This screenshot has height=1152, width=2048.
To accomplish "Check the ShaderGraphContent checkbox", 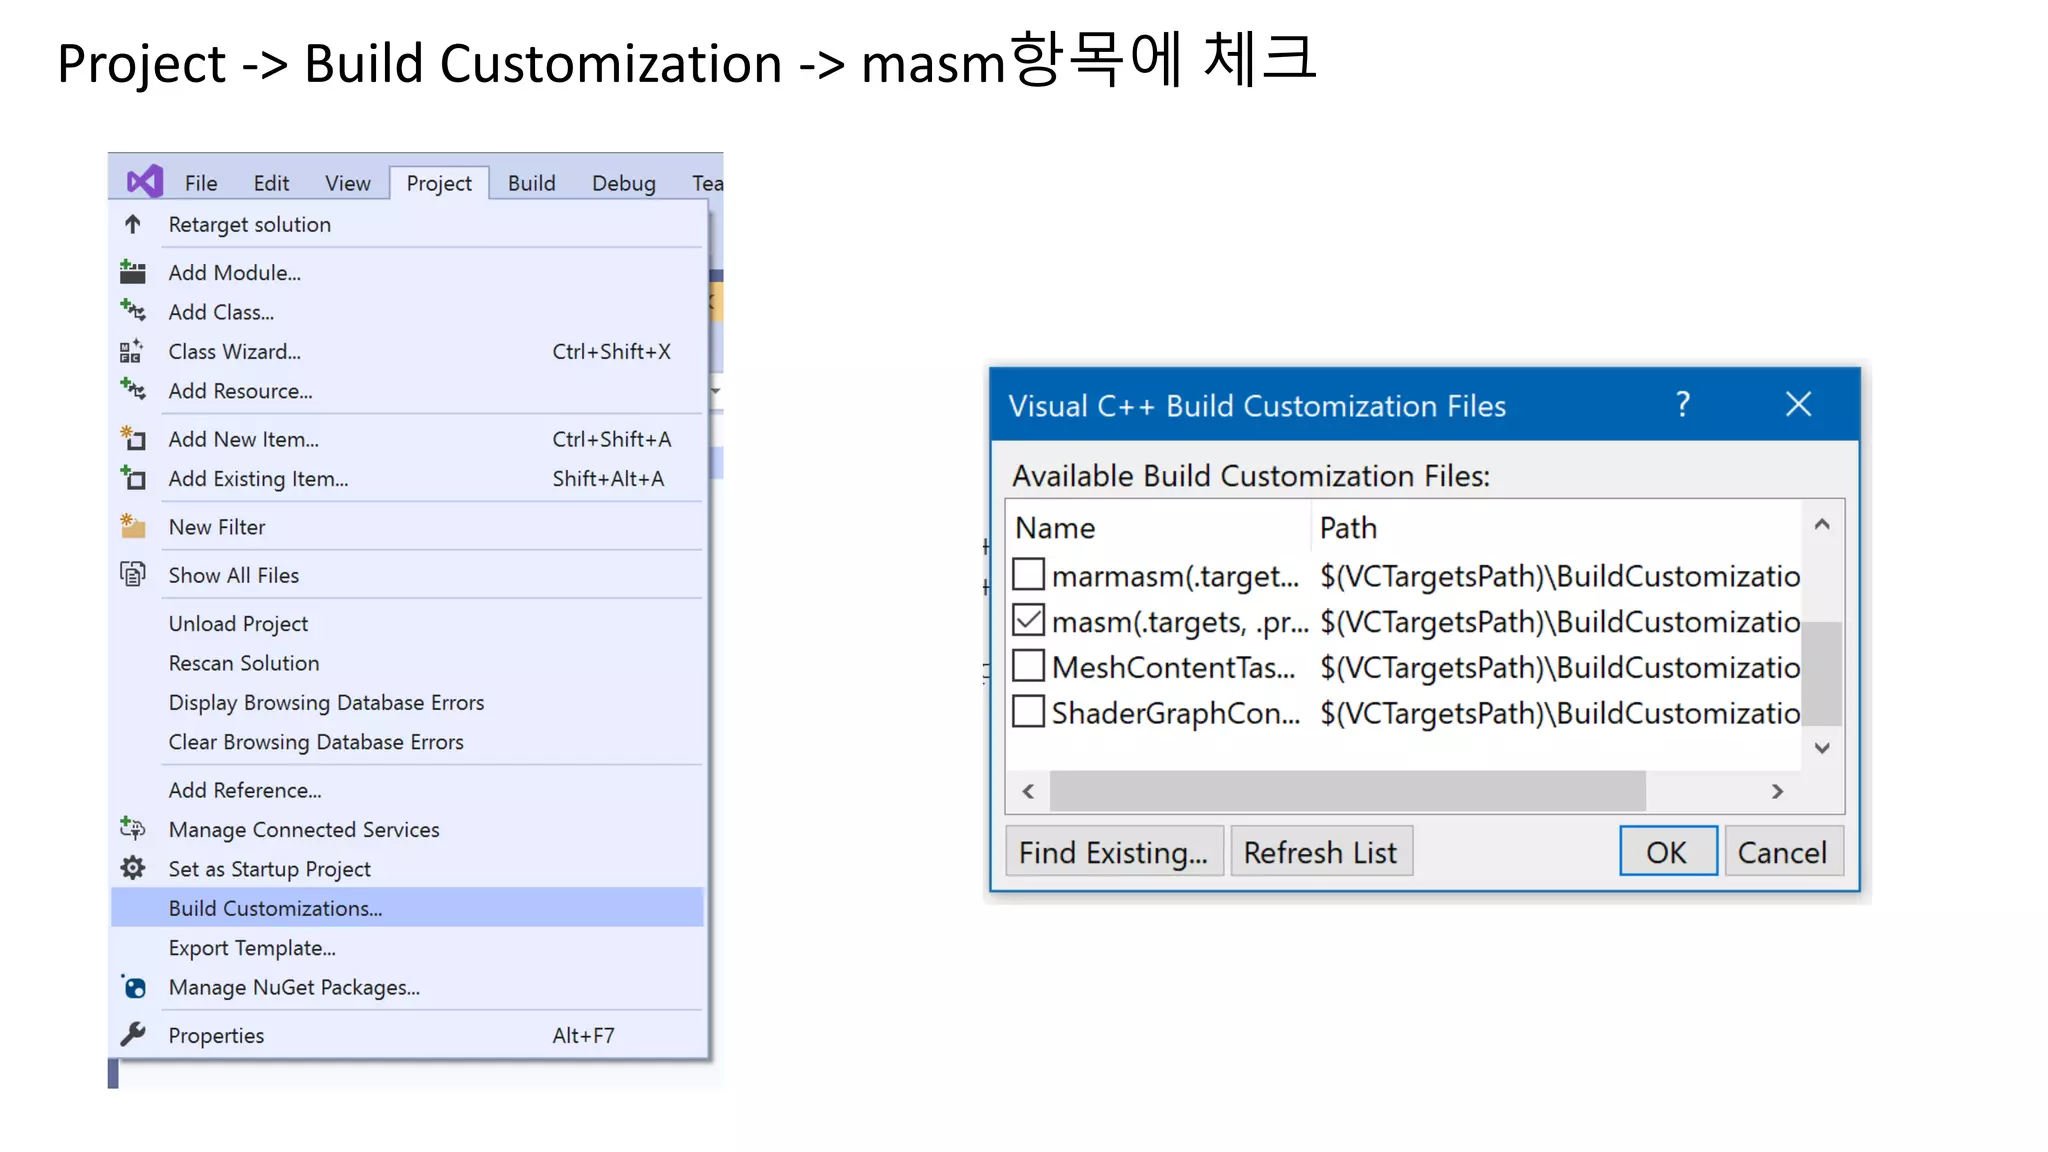I will (1028, 712).
